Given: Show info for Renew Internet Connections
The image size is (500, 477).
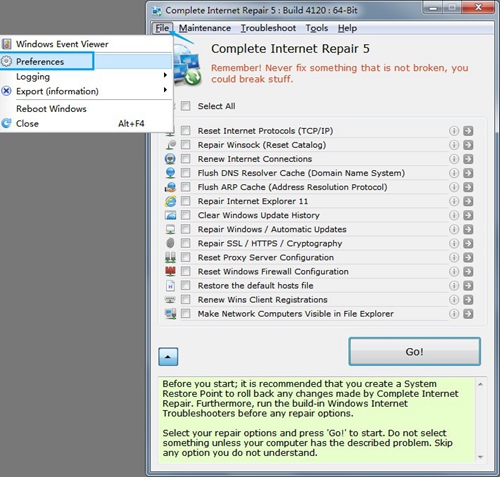Looking at the screenshot, I should pyautogui.click(x=454, y=159).
